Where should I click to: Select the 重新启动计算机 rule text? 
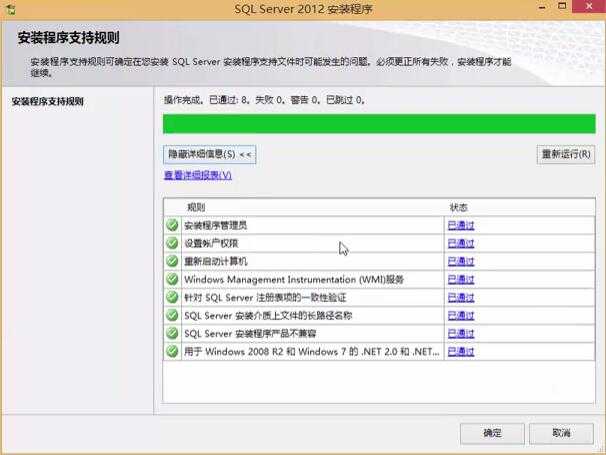point(216,261)
